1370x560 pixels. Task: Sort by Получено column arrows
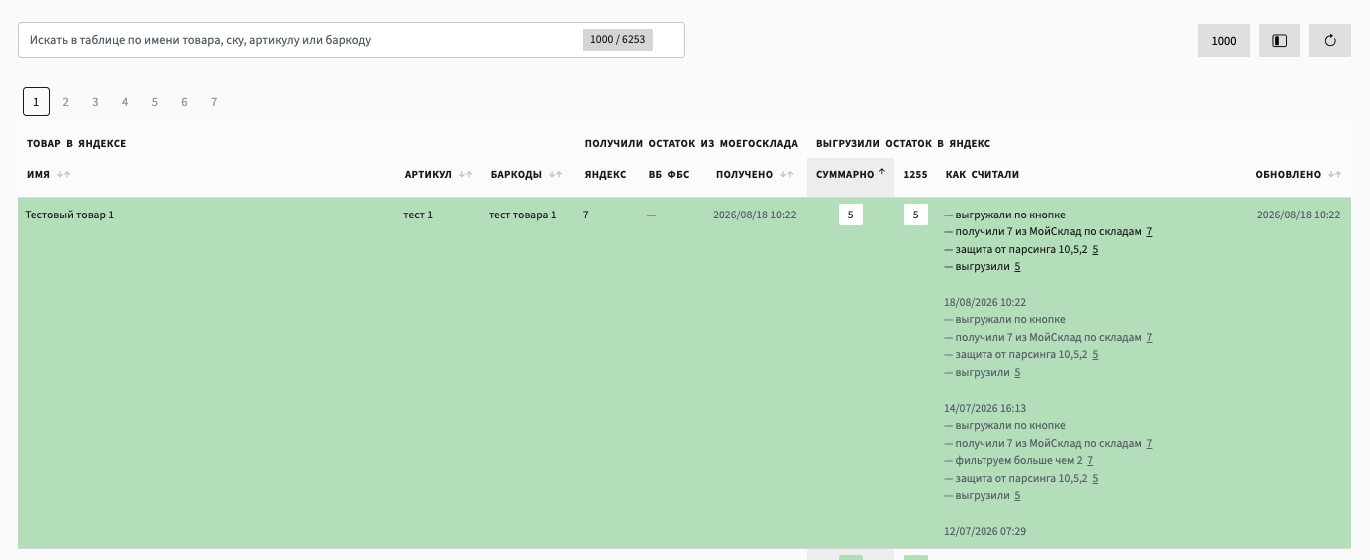point(785,174)
